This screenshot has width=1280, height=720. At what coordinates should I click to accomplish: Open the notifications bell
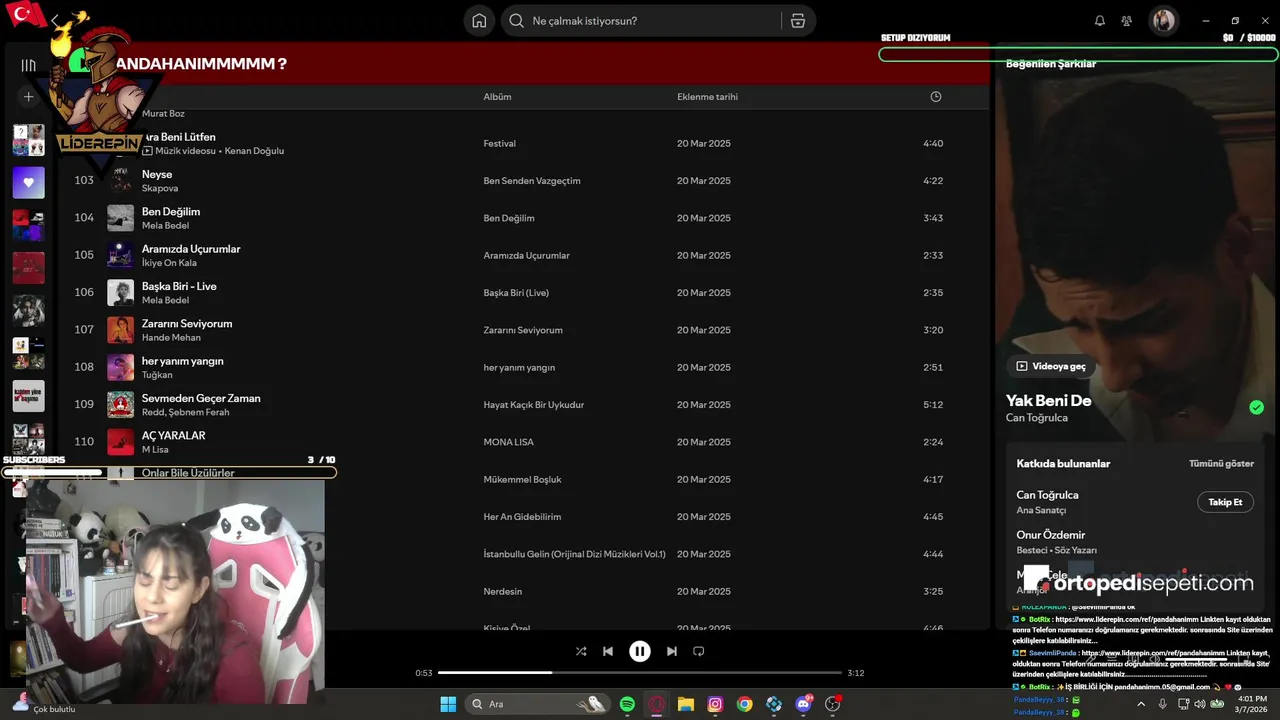(x=1100, y=21)
